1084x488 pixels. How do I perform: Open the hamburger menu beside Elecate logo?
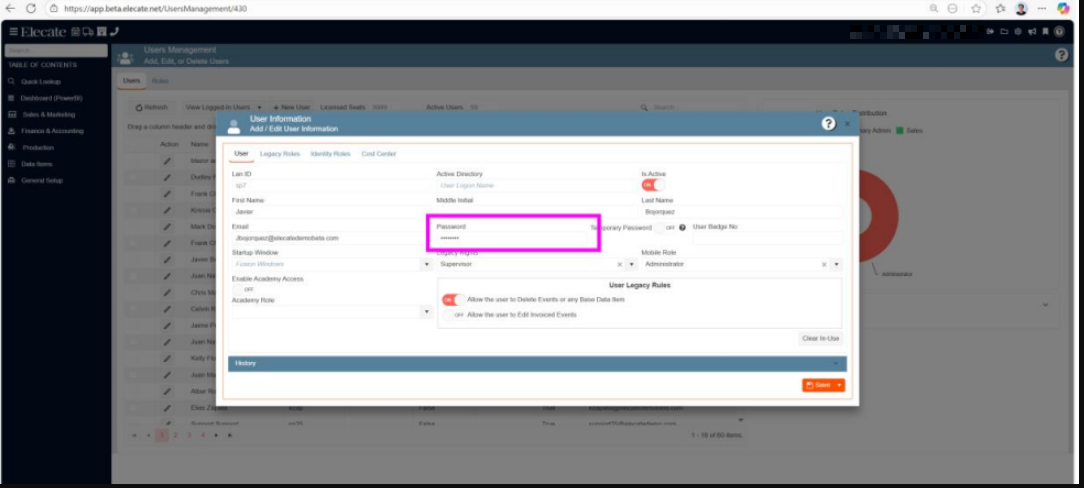13,32
